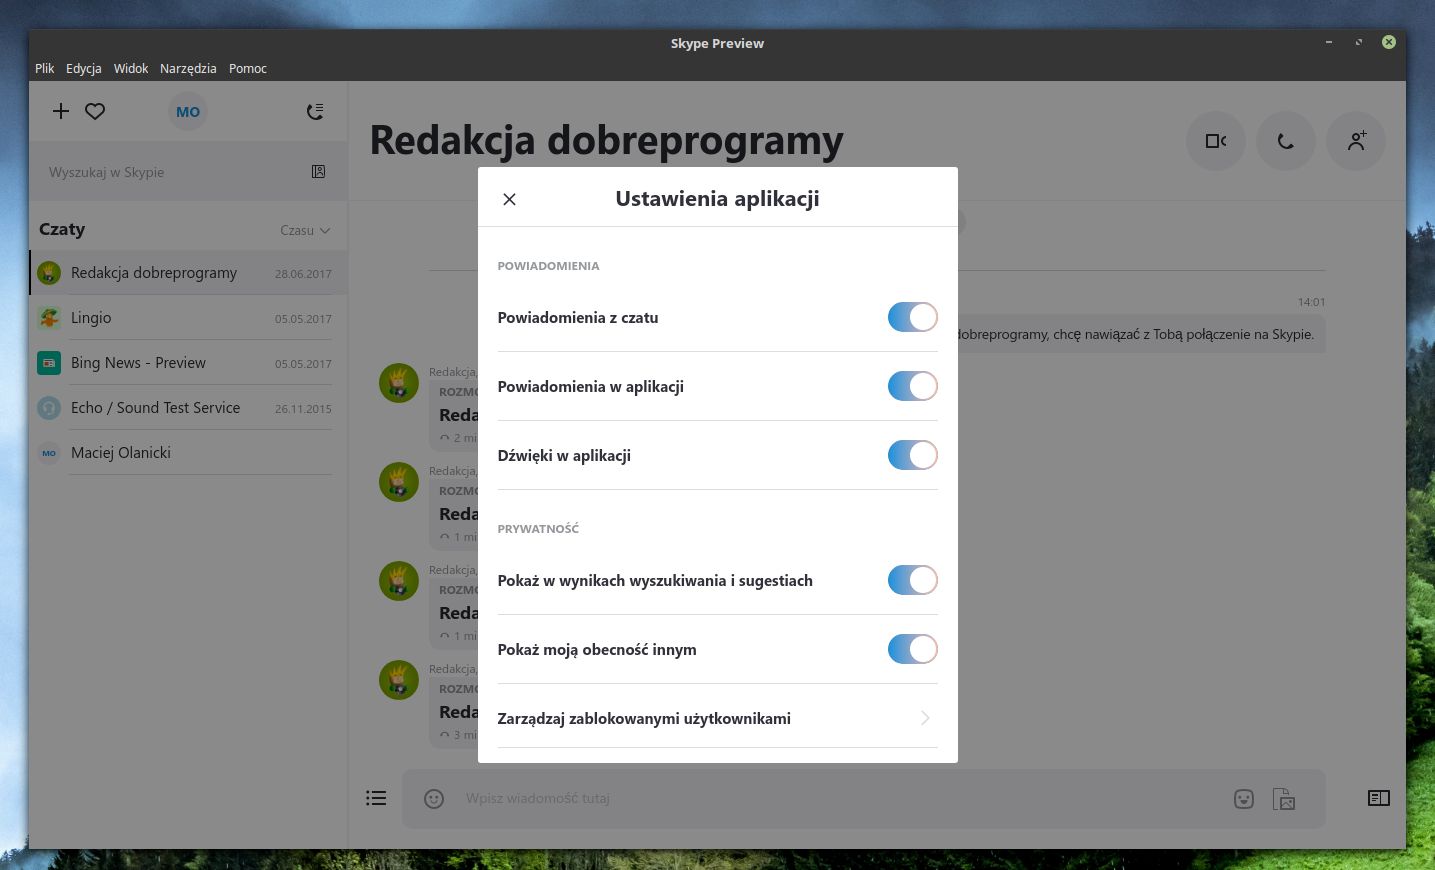Click the Bing News avatar icon
The width and height of the screenshot is (1435, 870).
click(49, 362)
